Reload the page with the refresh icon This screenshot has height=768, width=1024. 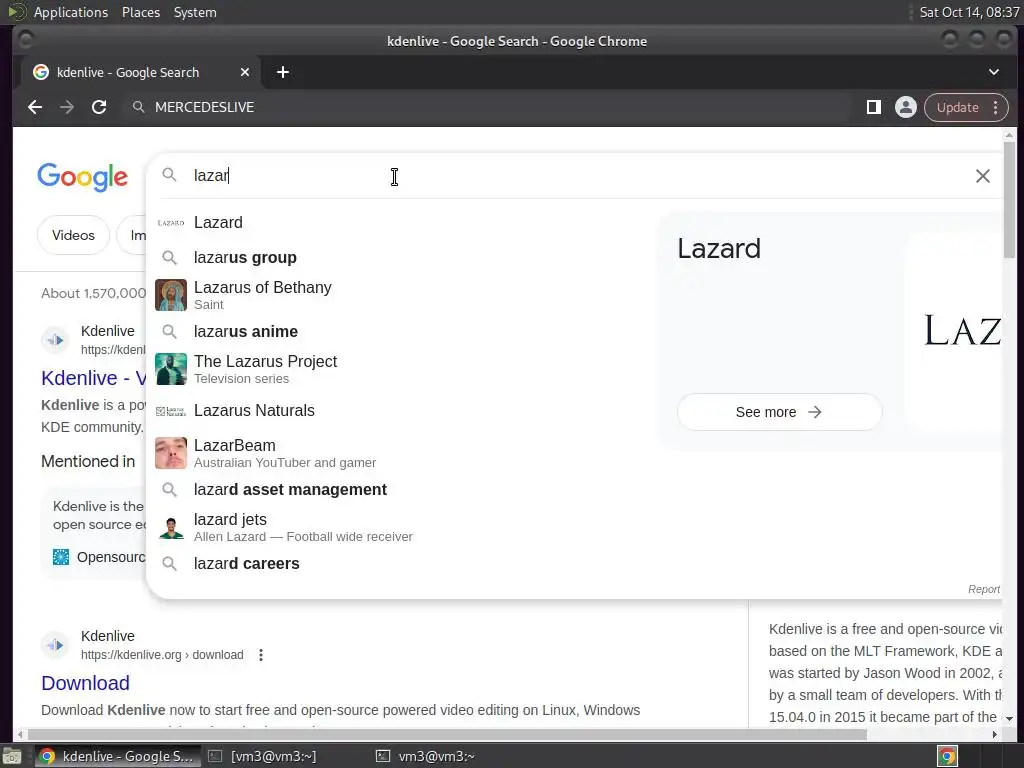[99, 107]
